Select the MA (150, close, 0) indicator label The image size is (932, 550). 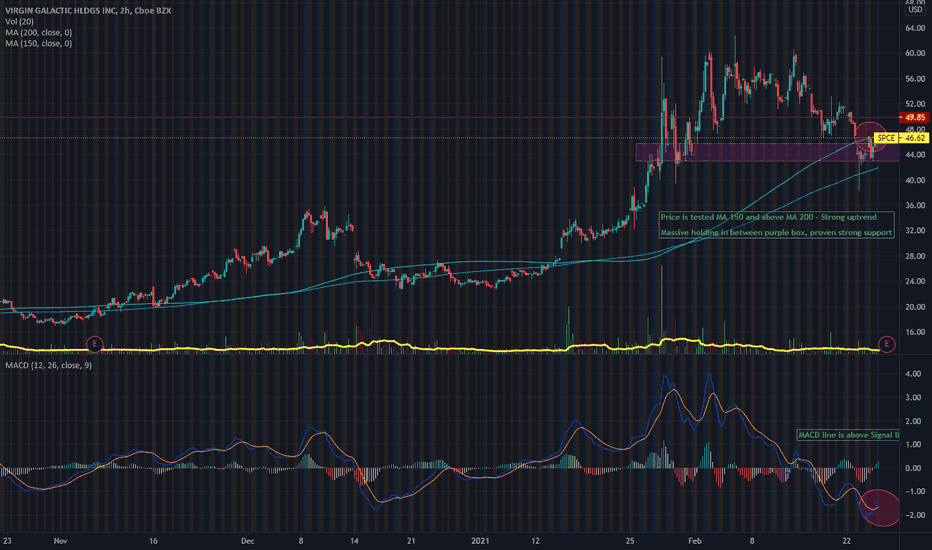coord(39,43)
